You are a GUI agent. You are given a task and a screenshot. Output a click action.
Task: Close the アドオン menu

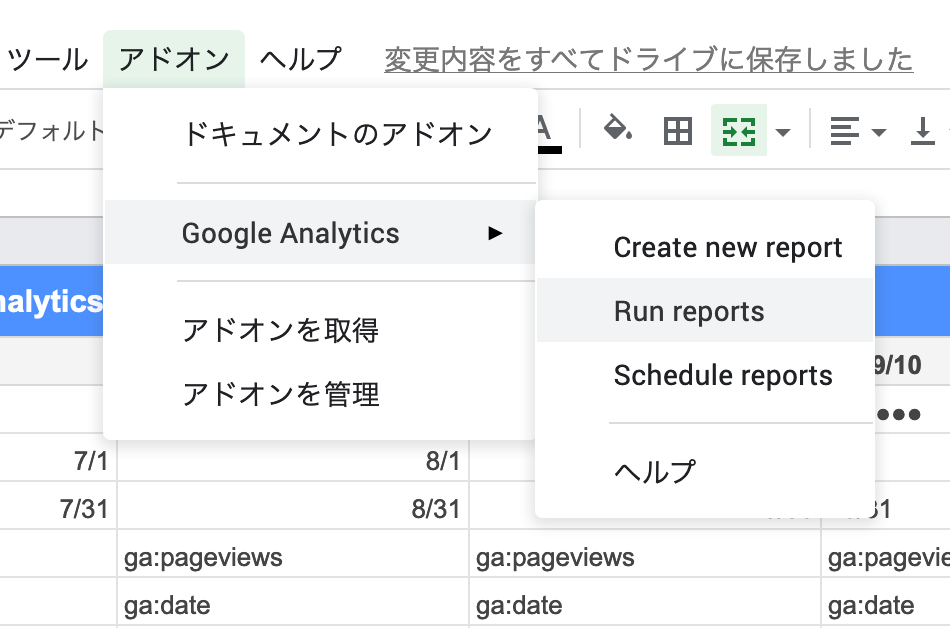point(174,59)
